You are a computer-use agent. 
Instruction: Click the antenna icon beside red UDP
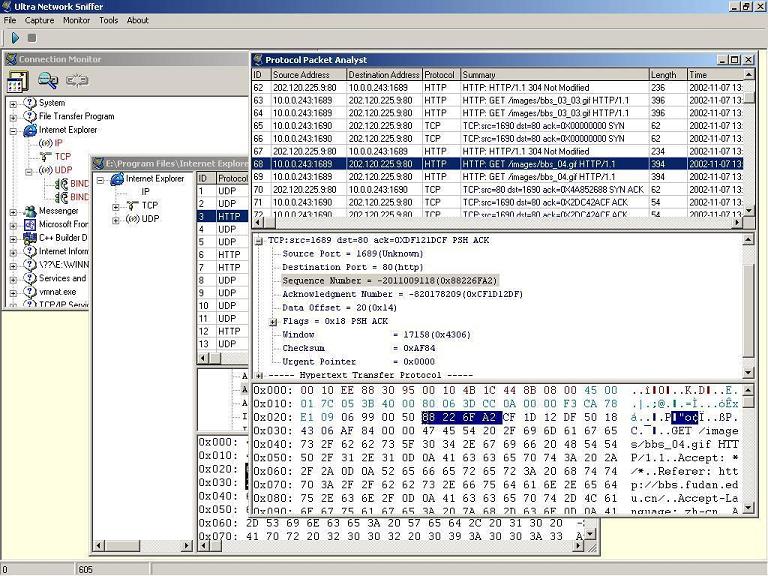46,170
